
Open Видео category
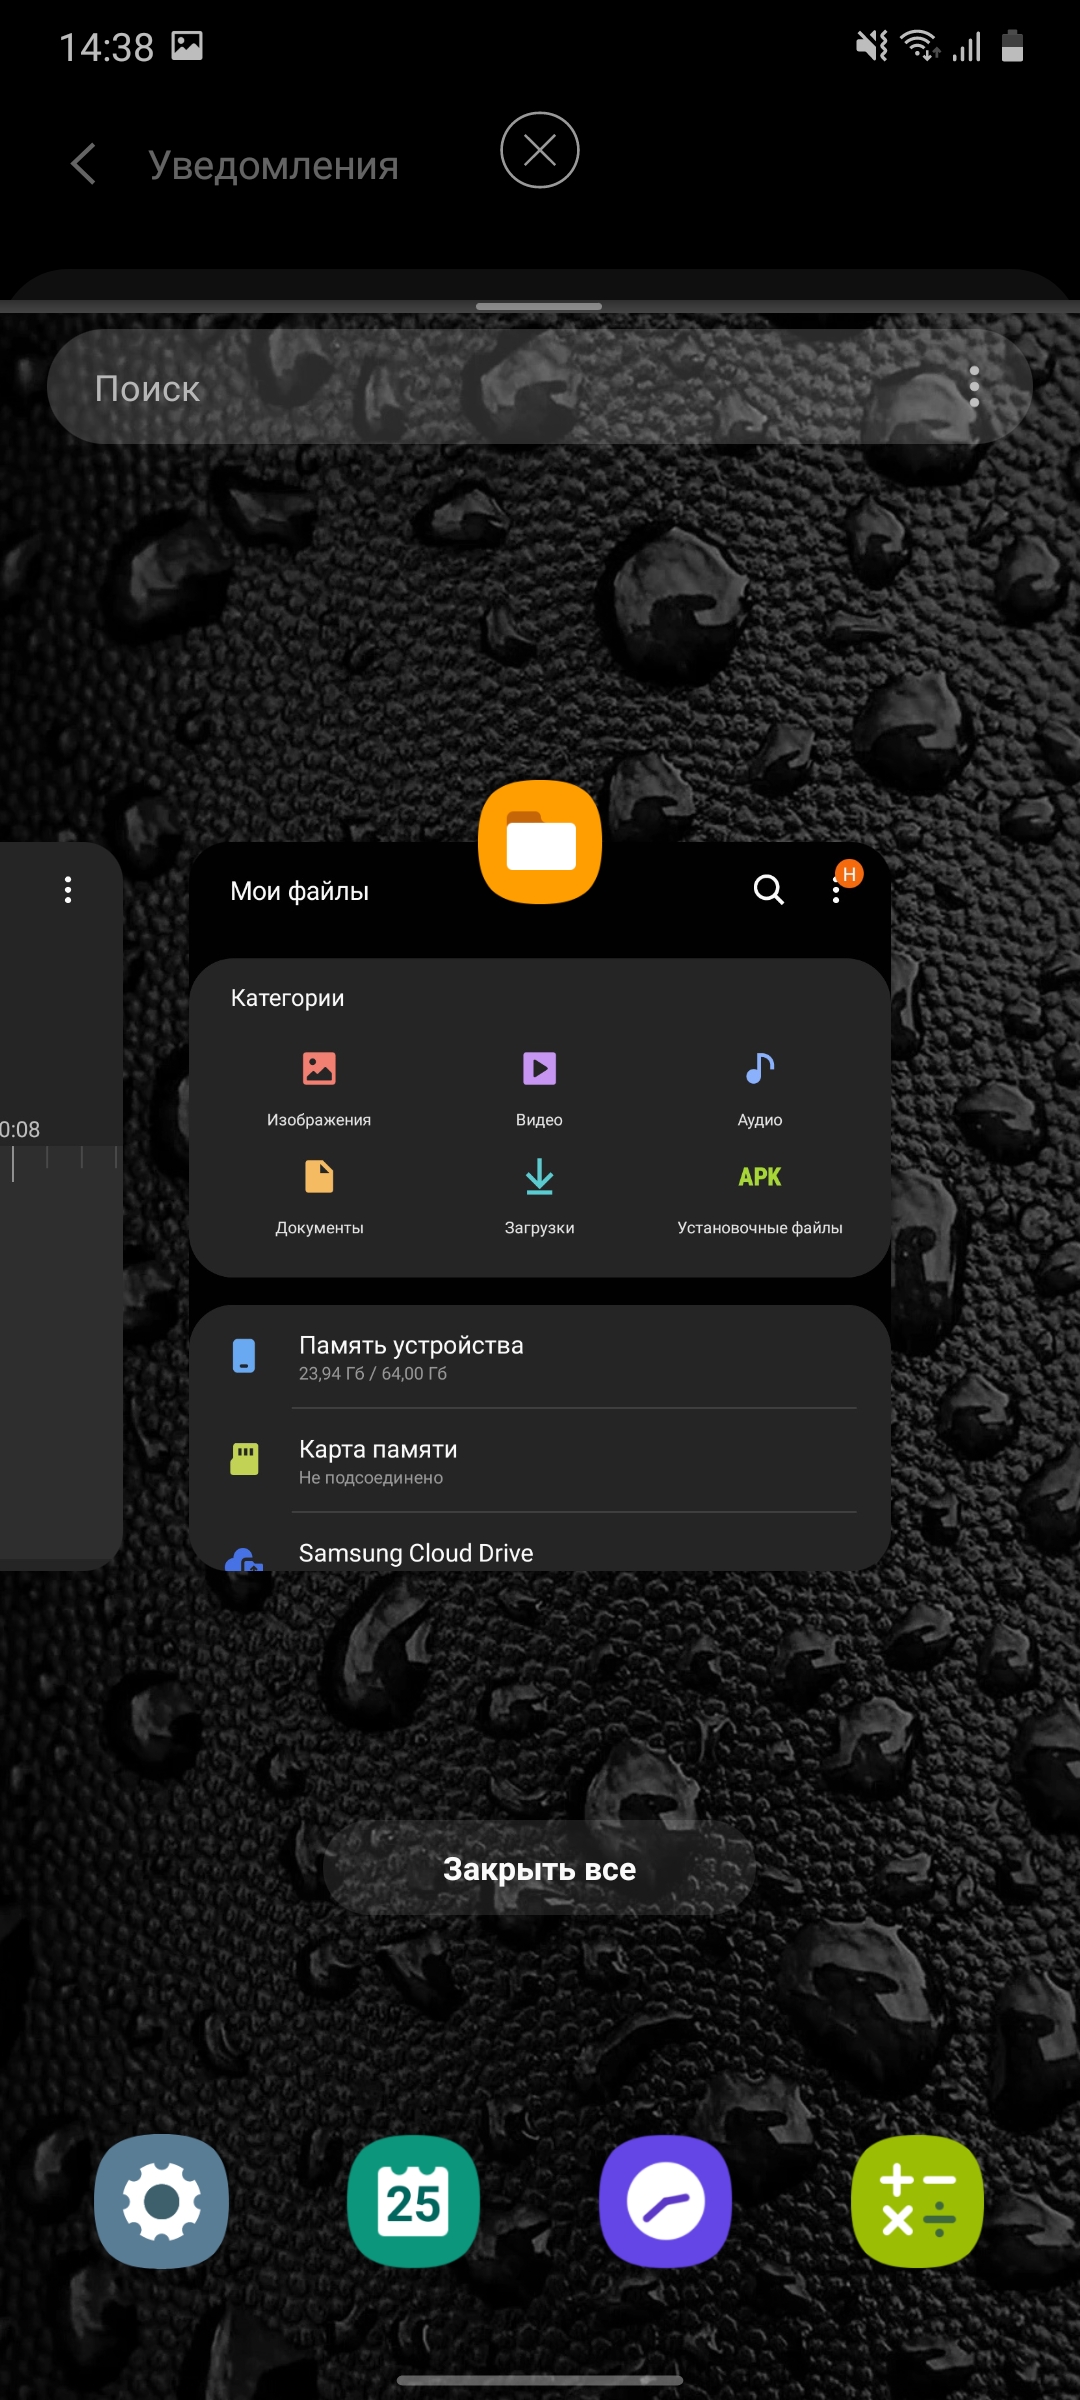(539, 1087)
